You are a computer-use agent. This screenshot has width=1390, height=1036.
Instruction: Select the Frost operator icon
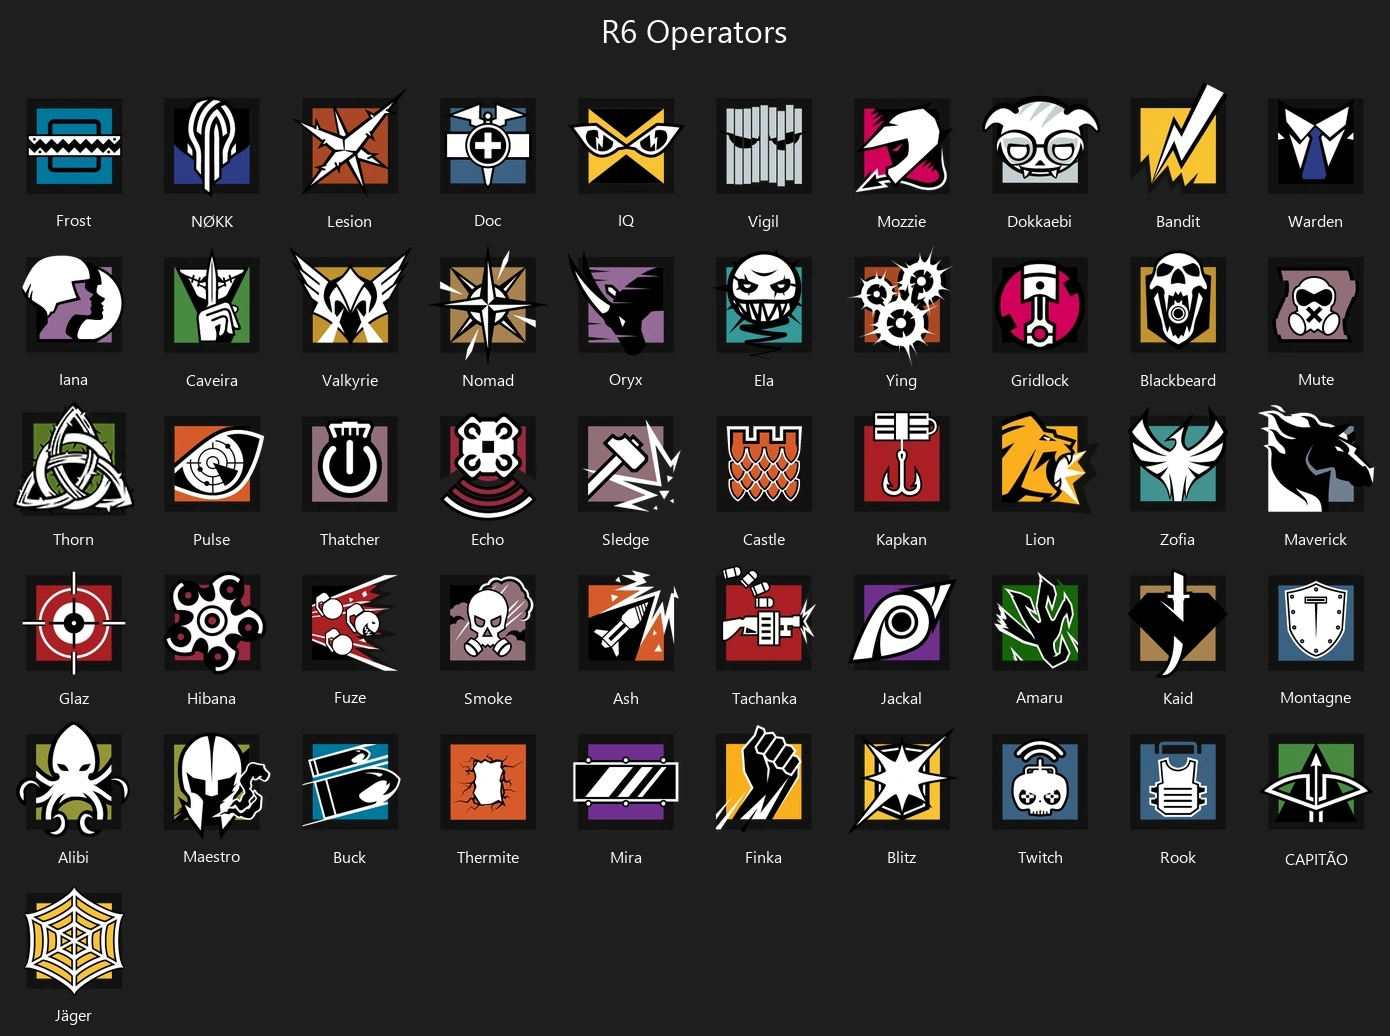tap(74, 146)
